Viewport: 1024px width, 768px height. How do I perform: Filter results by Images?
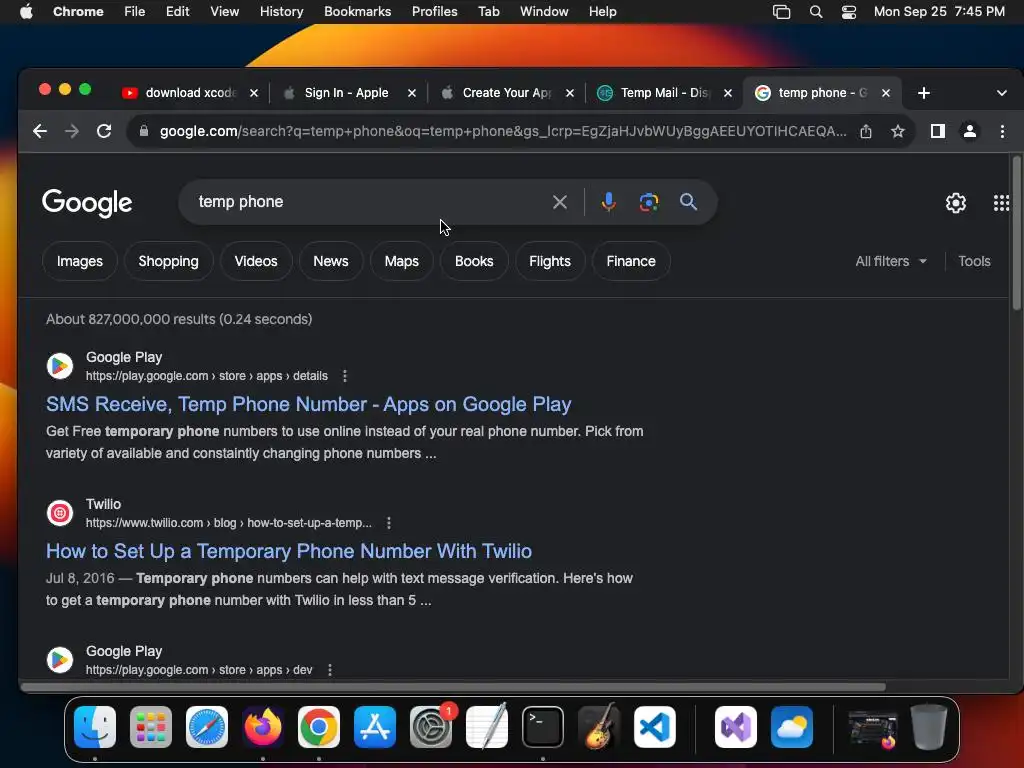click(80, 261)
